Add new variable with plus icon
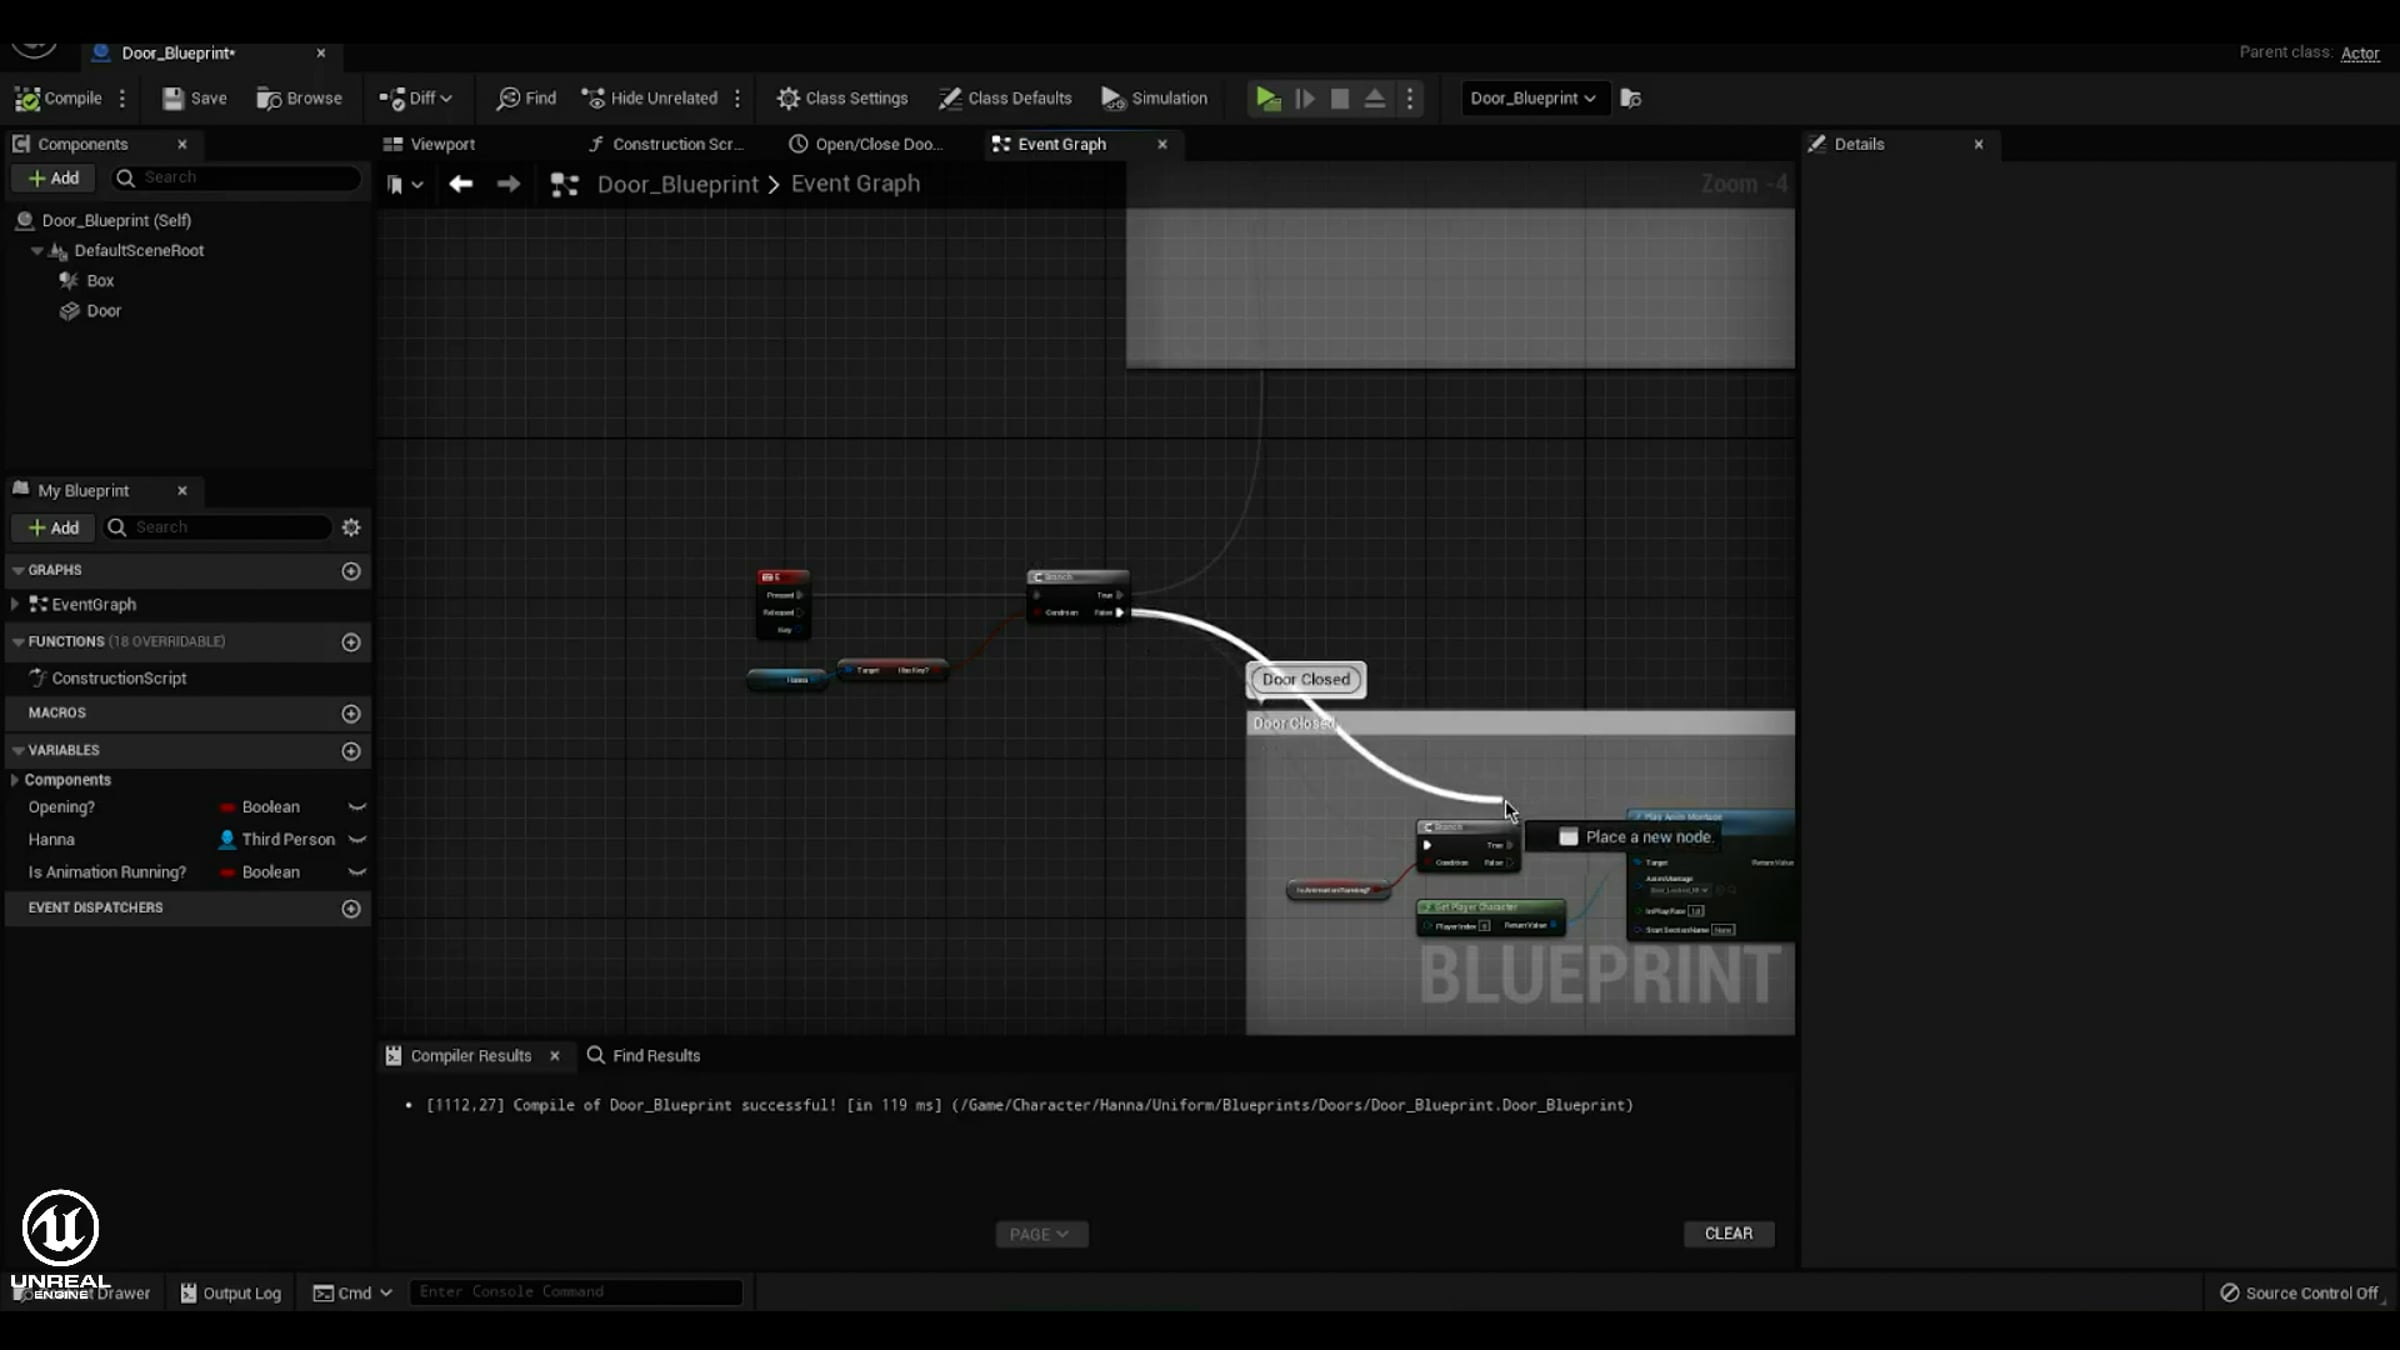The width and height of the screenshot is (2400, 1350). pos(351,751)
